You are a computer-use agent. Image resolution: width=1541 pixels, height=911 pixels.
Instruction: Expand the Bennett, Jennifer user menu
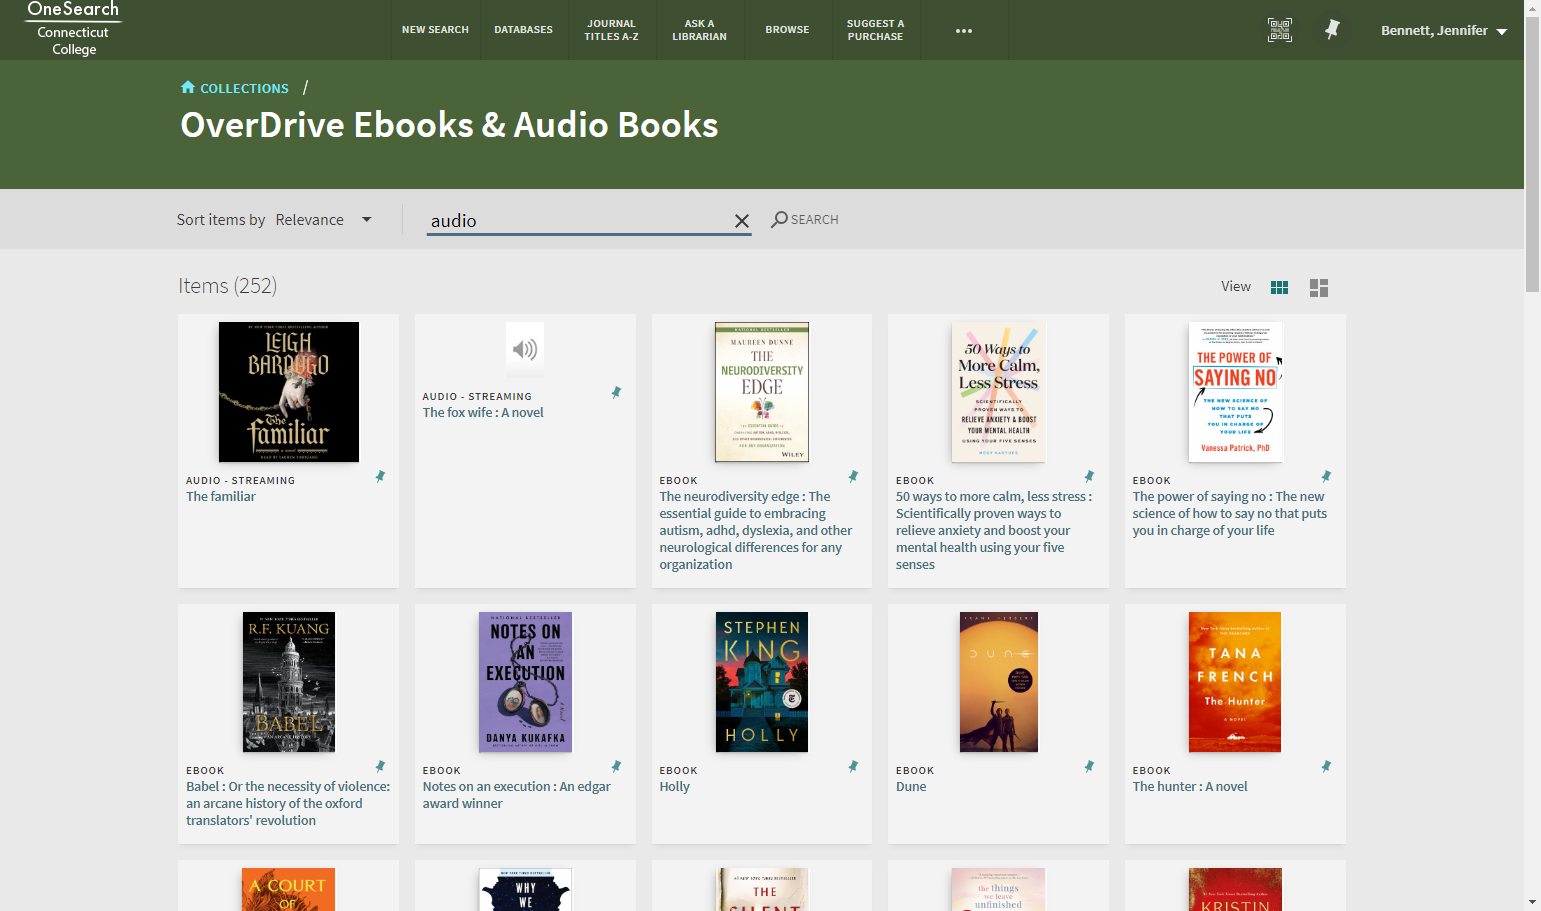(x=1443, y=31)
